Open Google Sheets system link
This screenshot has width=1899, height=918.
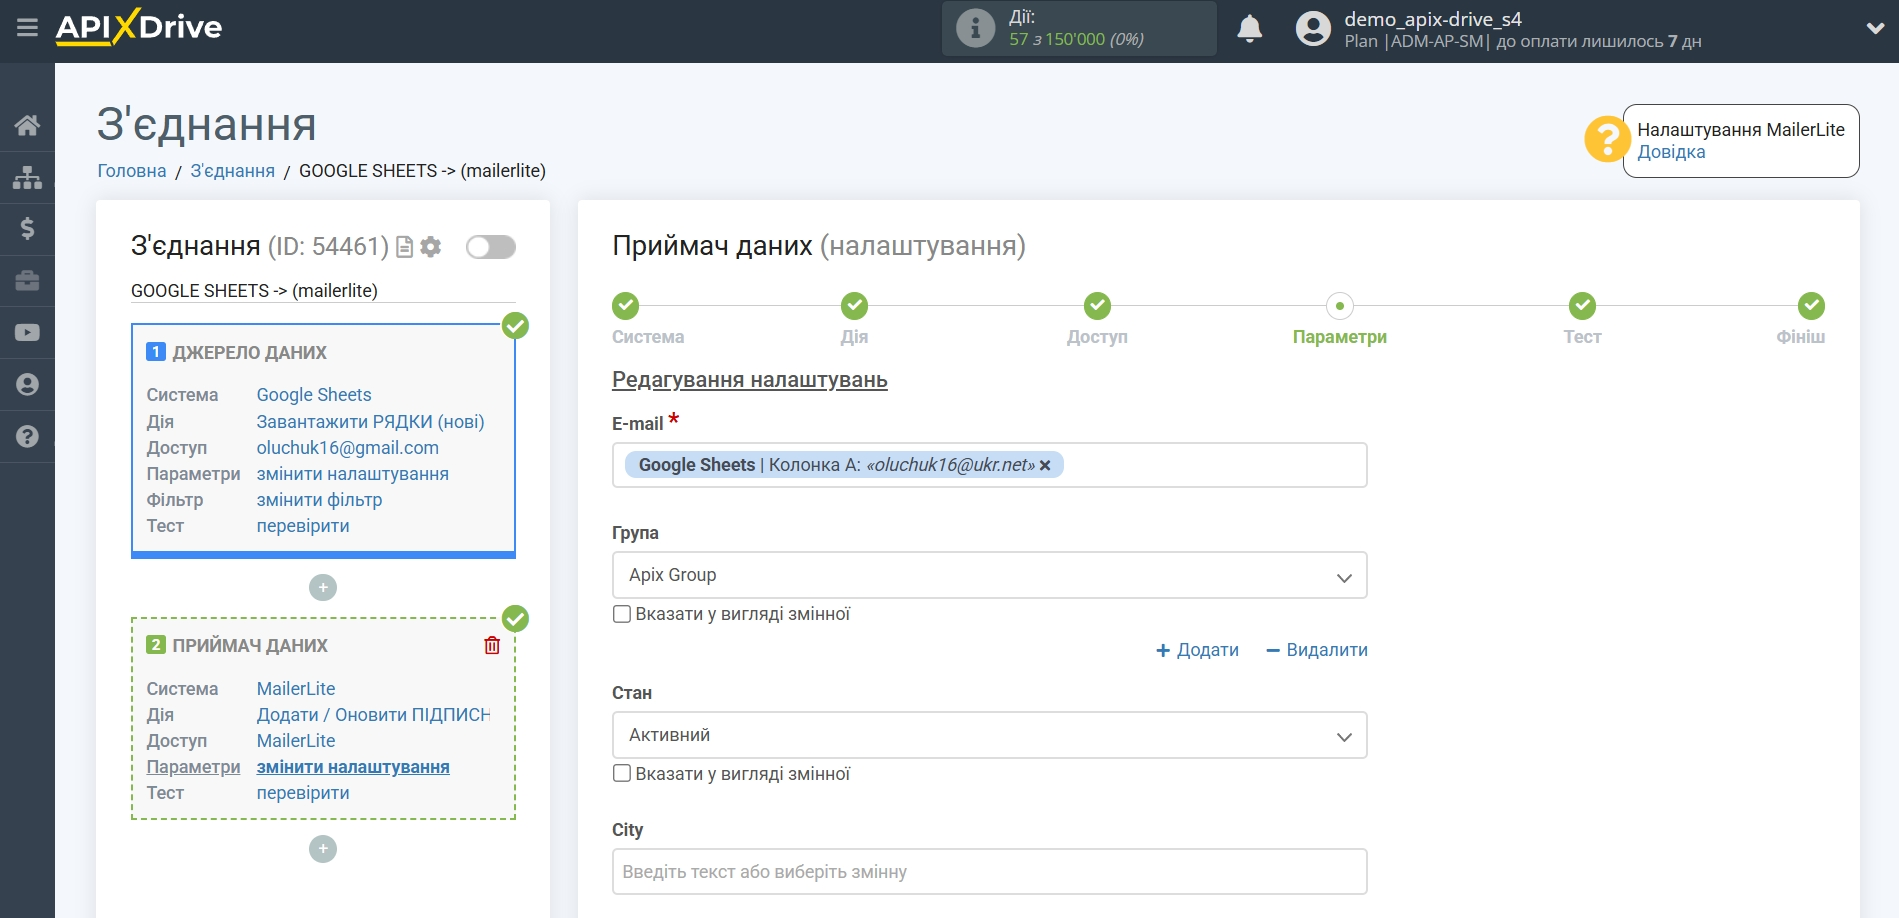pyautogui.click(x=314, y=395)
